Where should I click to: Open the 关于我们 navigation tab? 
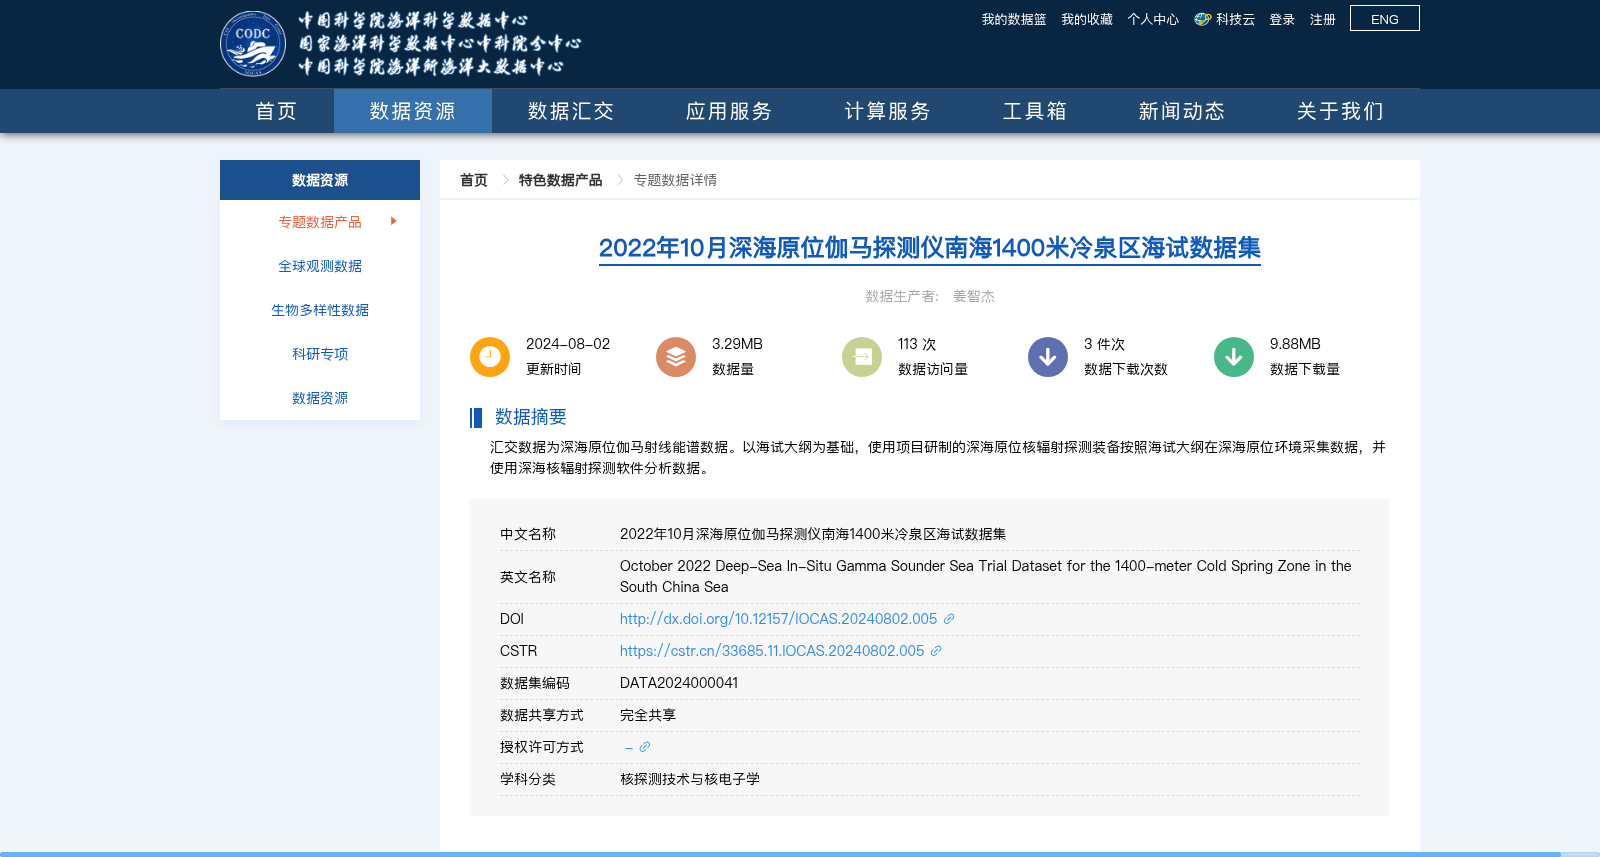[1340, 111]
